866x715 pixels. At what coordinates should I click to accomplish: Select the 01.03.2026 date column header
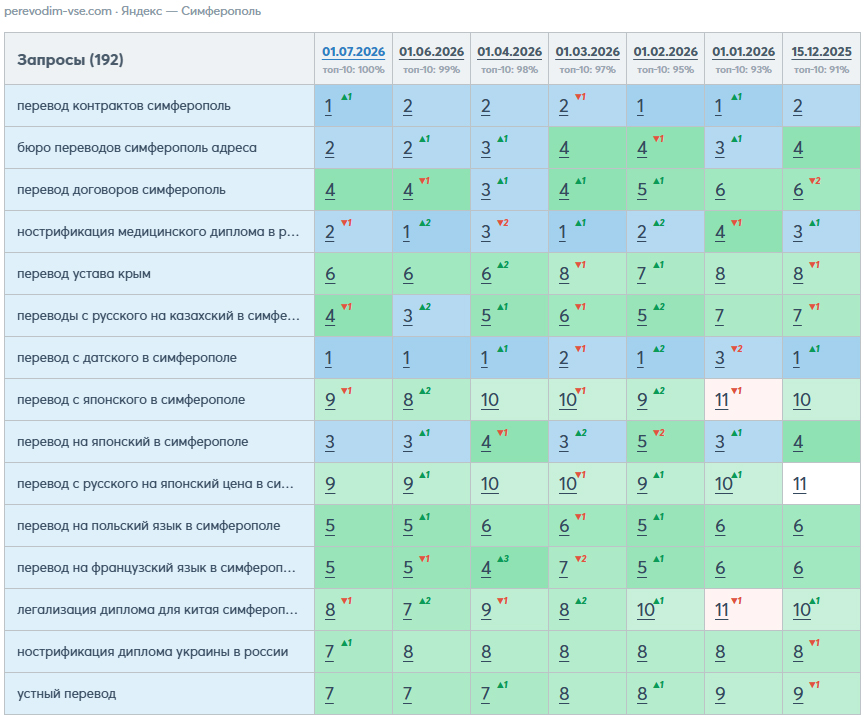click(588, 52)
